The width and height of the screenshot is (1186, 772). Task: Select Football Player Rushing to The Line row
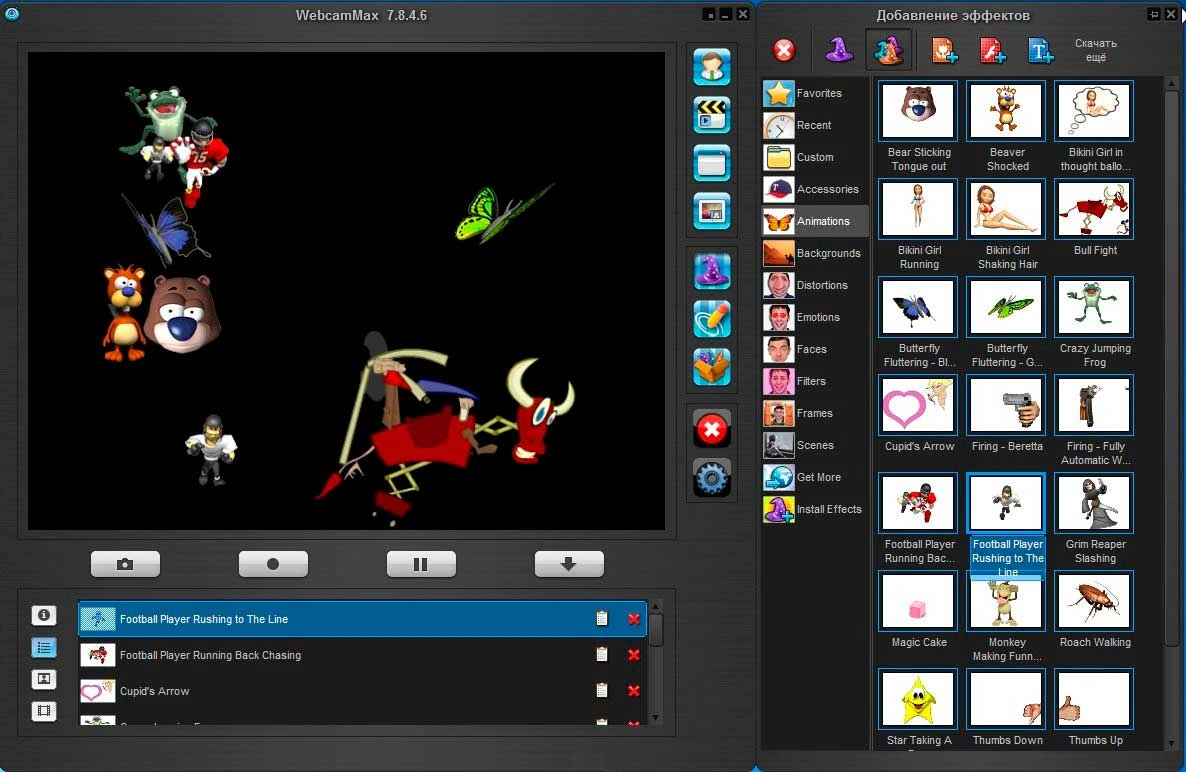(x=362, y=619)
